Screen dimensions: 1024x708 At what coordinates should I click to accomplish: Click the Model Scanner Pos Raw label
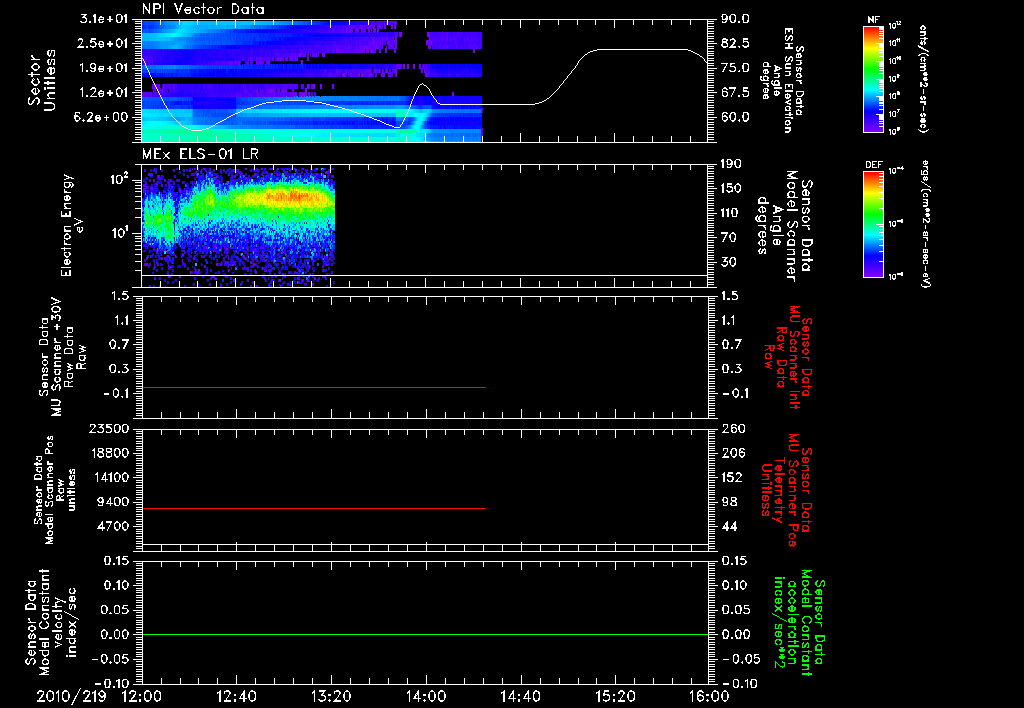55,490
